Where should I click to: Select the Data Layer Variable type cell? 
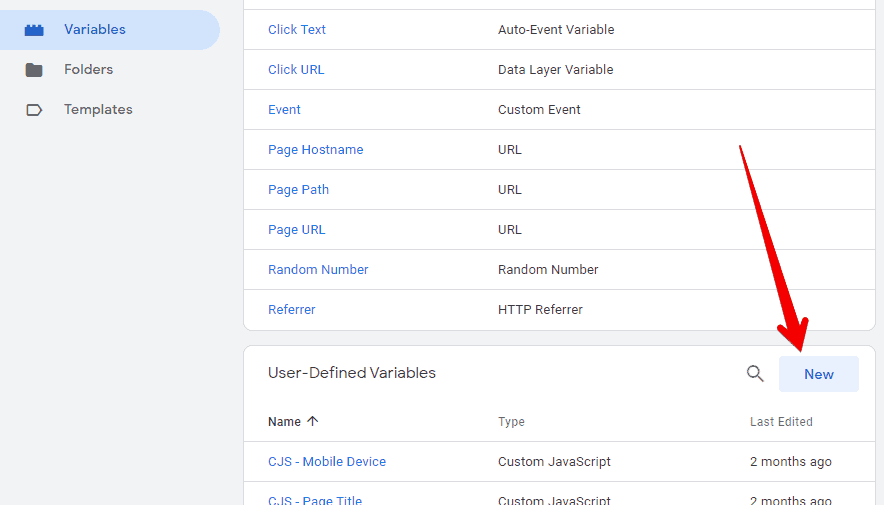click(x=555, y=70)
